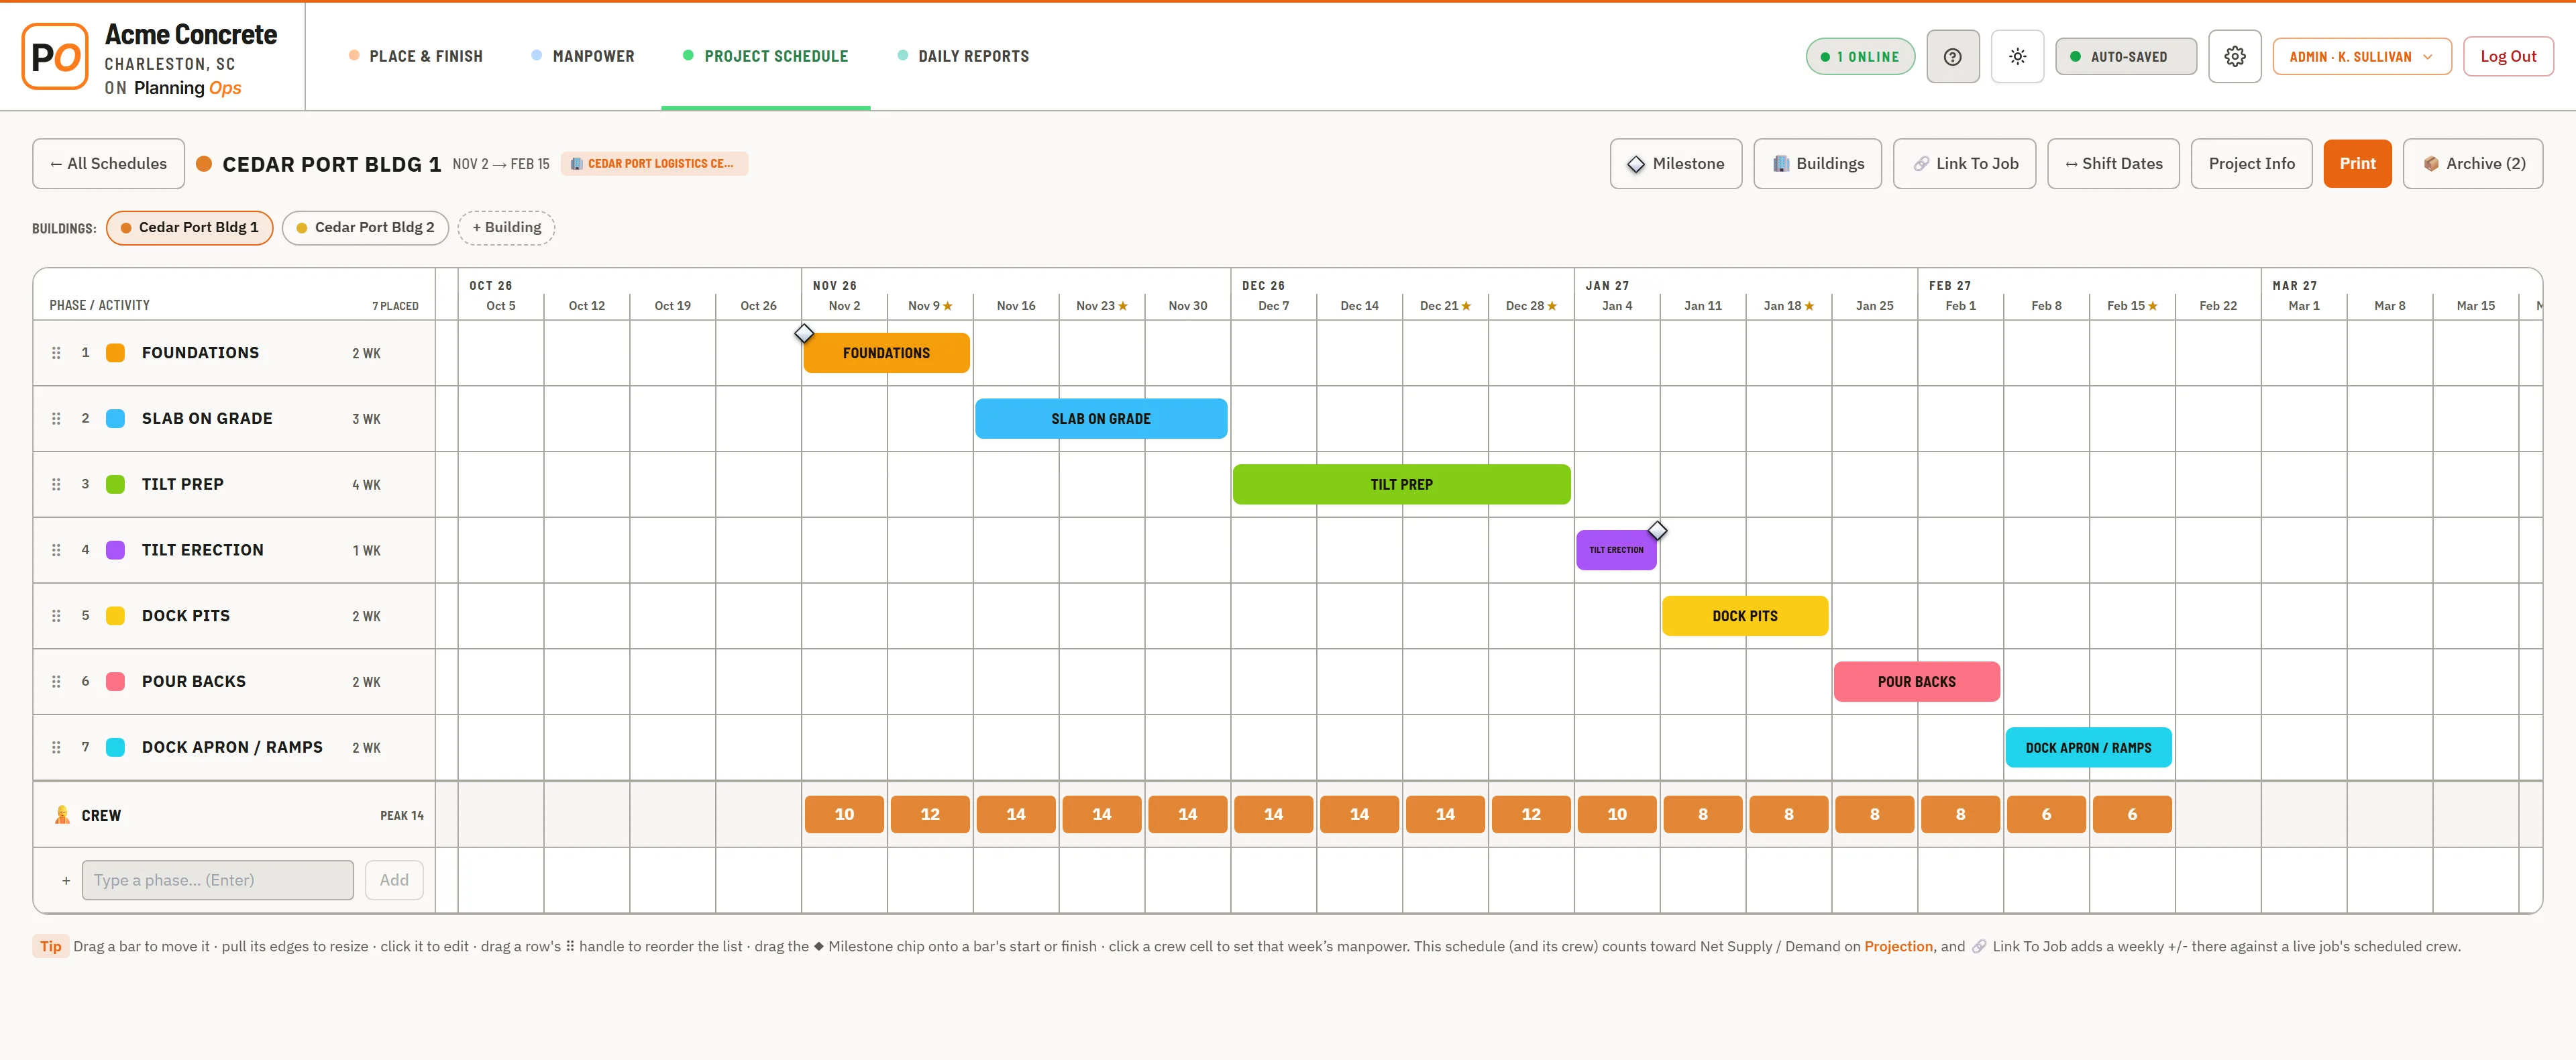Click the pink Pour Backs color swatch

tap(116, 682)
